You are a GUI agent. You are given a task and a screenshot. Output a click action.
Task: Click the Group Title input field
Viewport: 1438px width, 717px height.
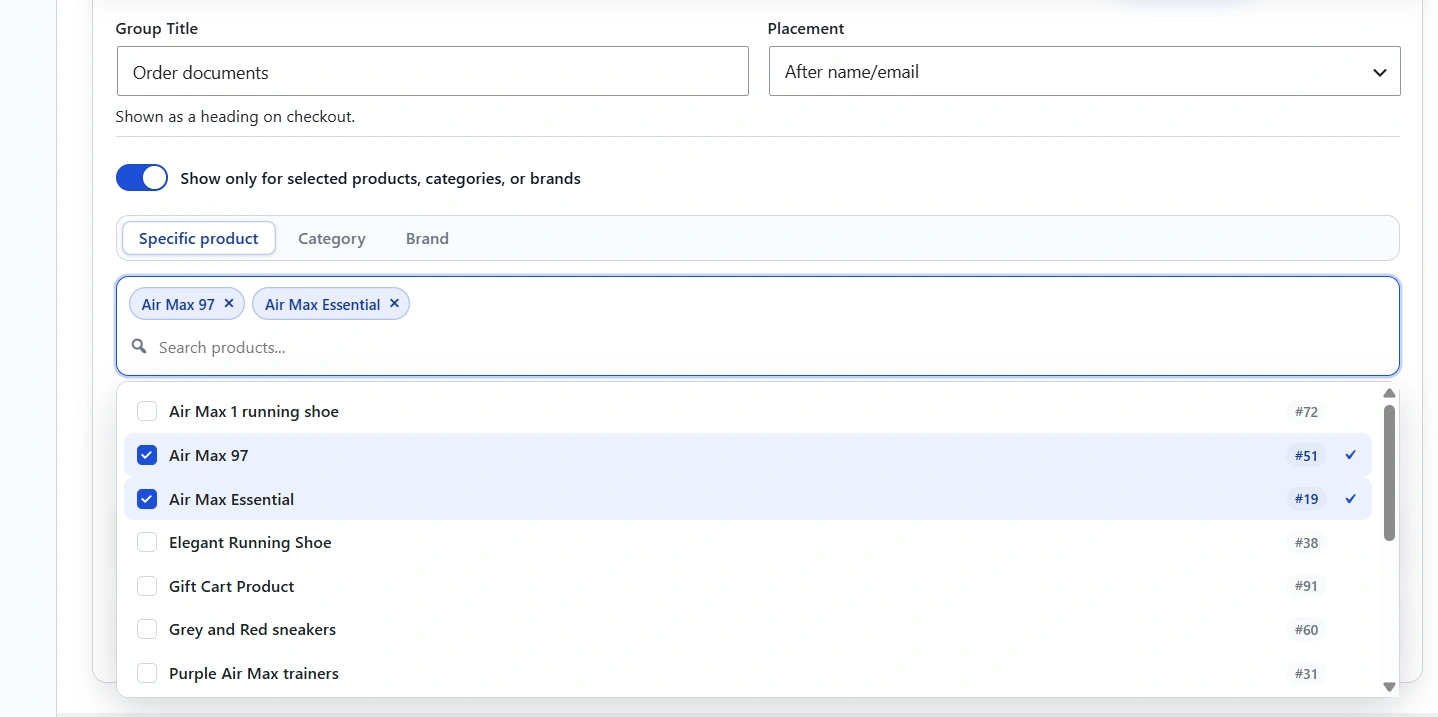[432, 71]
